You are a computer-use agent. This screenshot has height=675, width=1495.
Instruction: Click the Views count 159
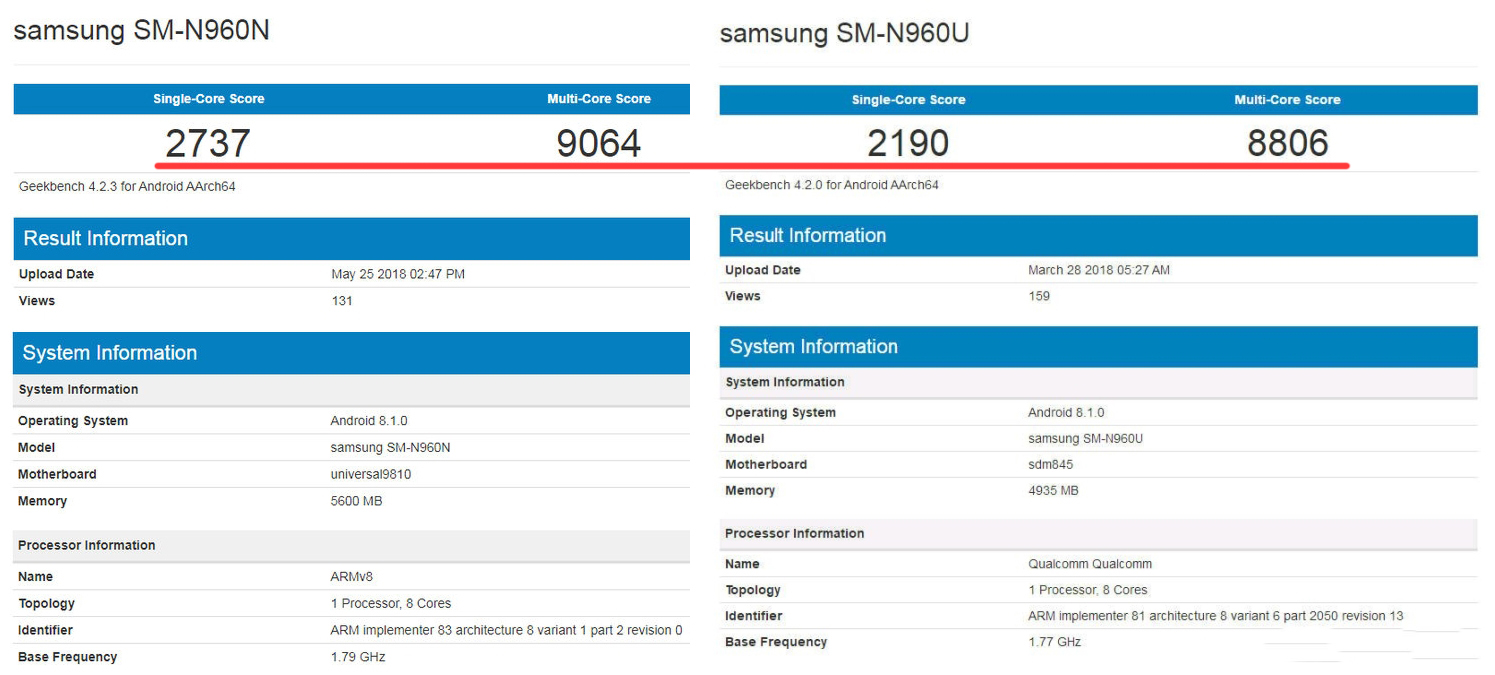(1038, 296)
